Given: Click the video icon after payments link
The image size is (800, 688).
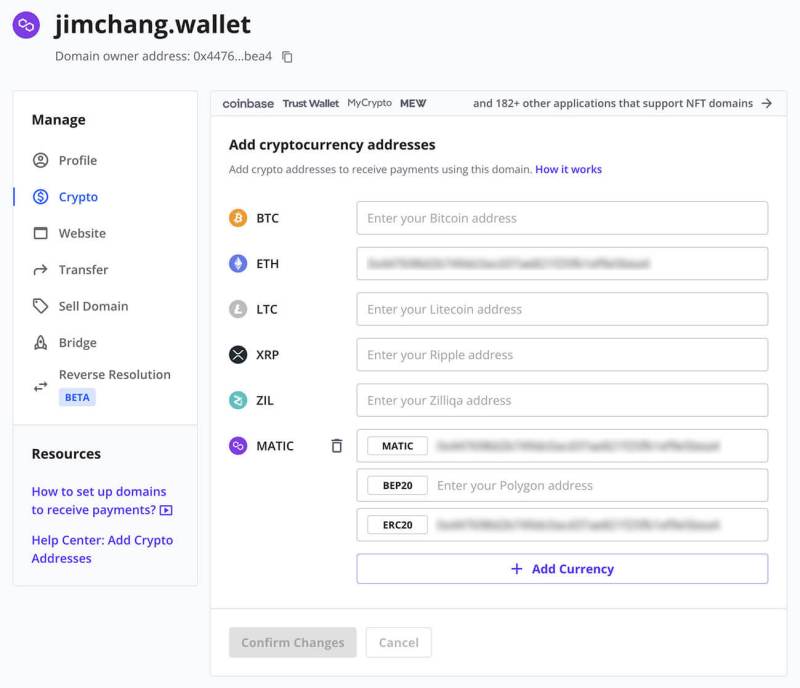Looking at the screenshot, I should [166, 510].
